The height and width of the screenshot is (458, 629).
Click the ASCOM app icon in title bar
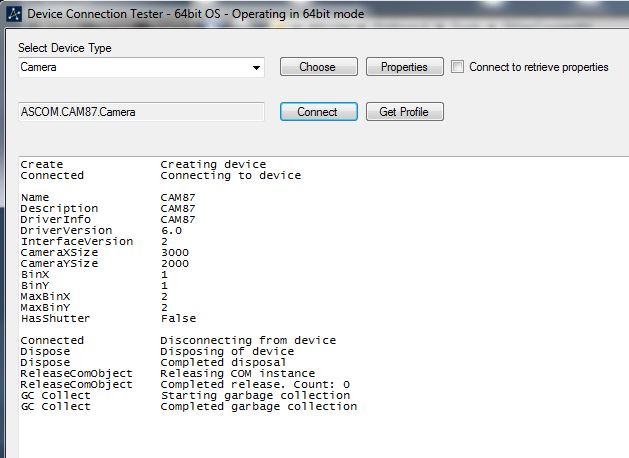(x=14, y=14)
